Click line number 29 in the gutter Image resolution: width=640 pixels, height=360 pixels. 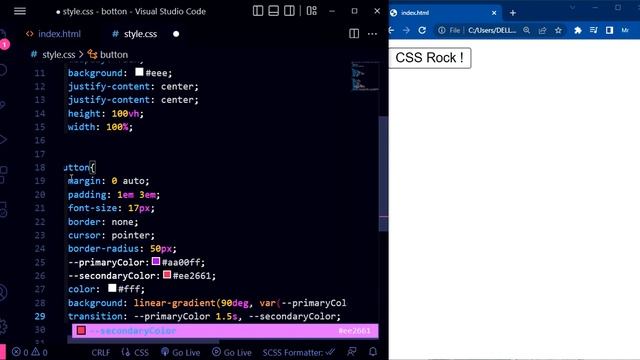point(40,316)
